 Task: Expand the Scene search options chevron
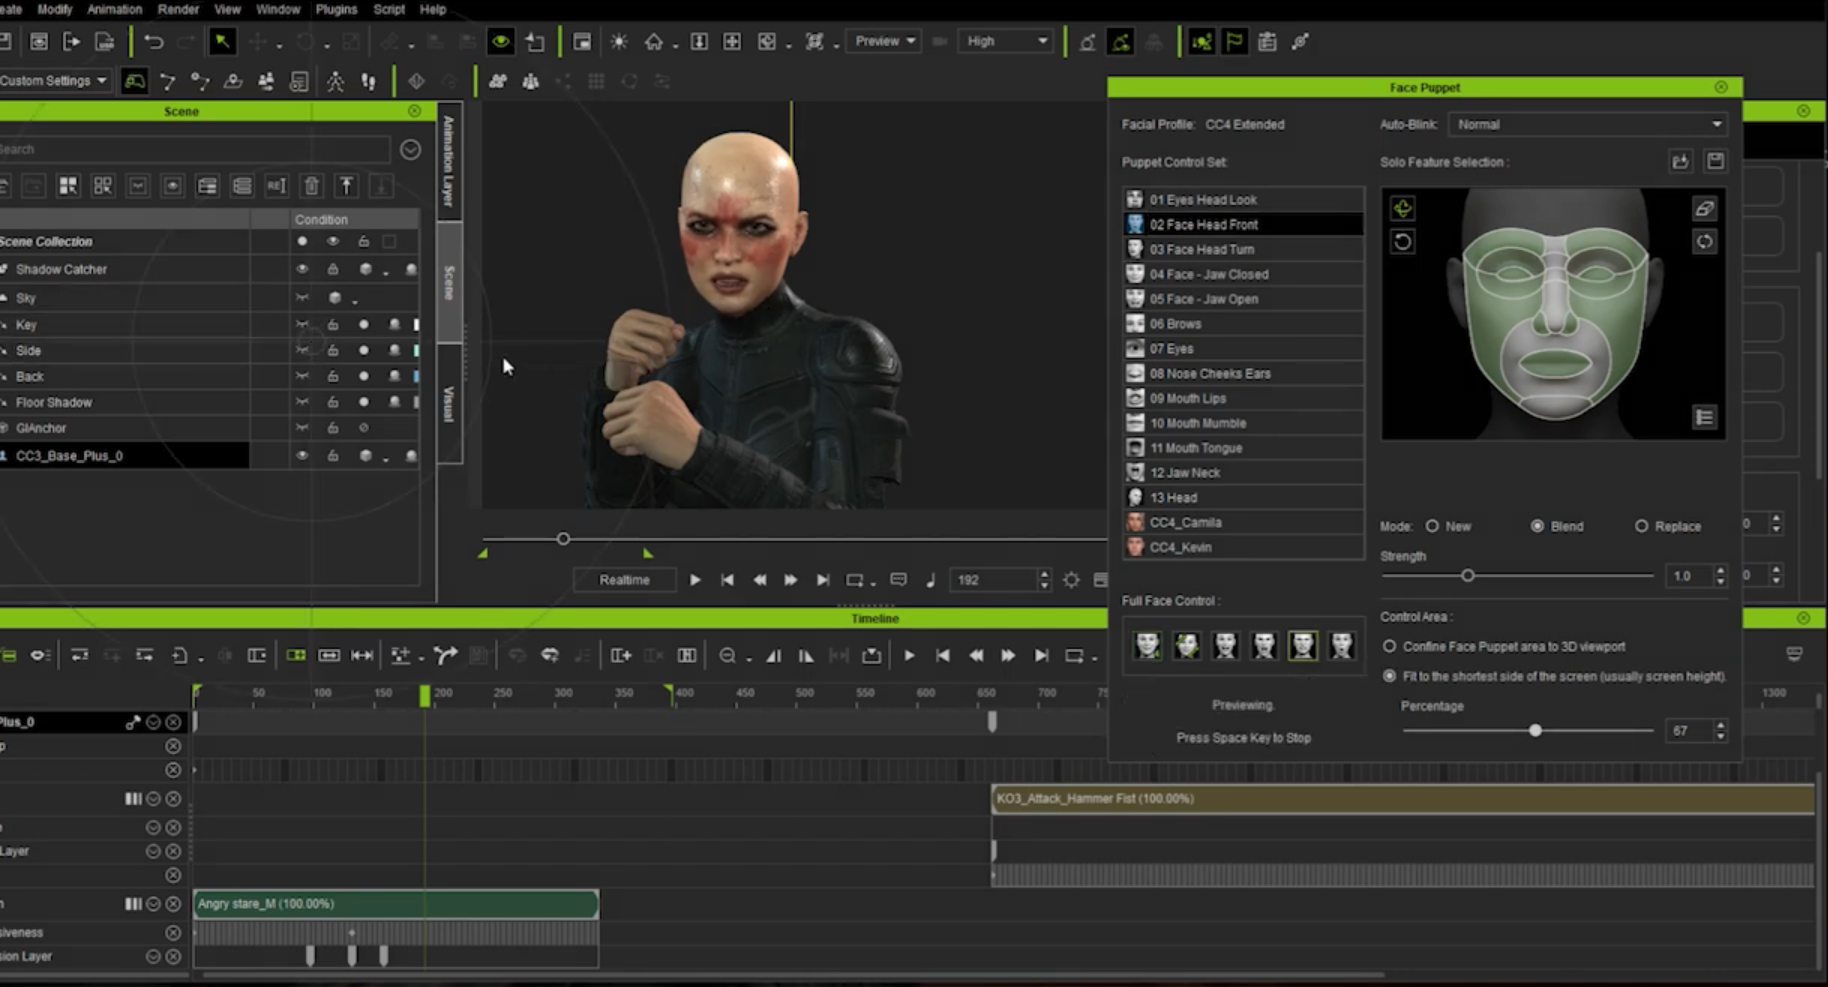point(410,149)
